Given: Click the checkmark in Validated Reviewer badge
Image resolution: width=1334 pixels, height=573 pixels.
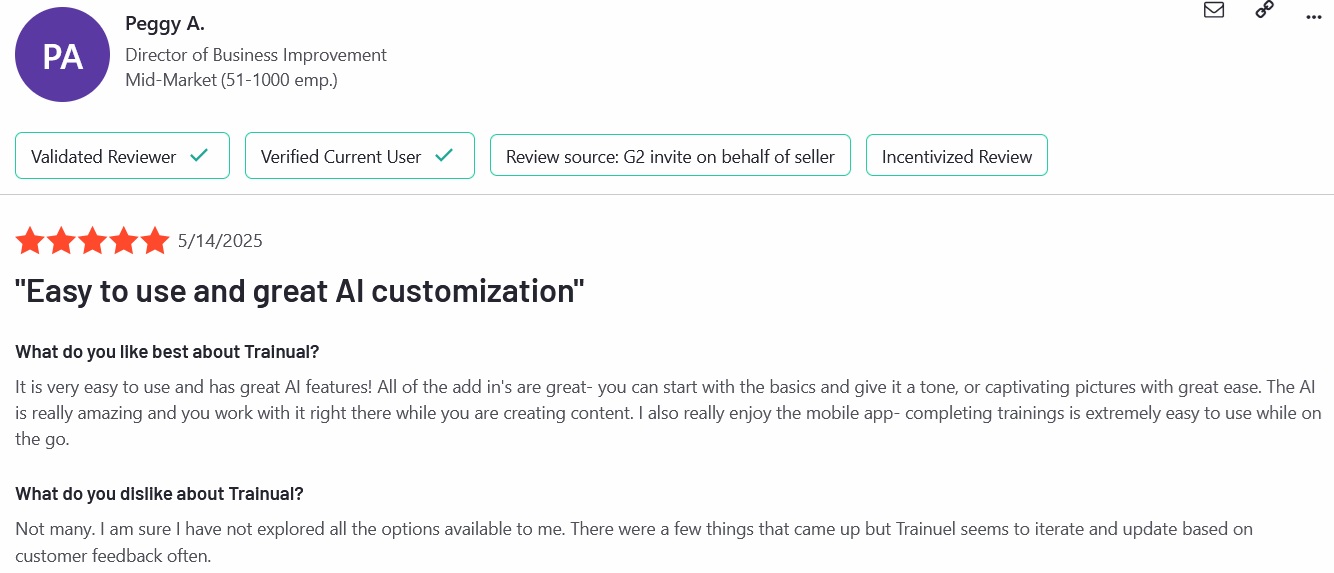Looking at the screenshot, I should coord(199,156).
